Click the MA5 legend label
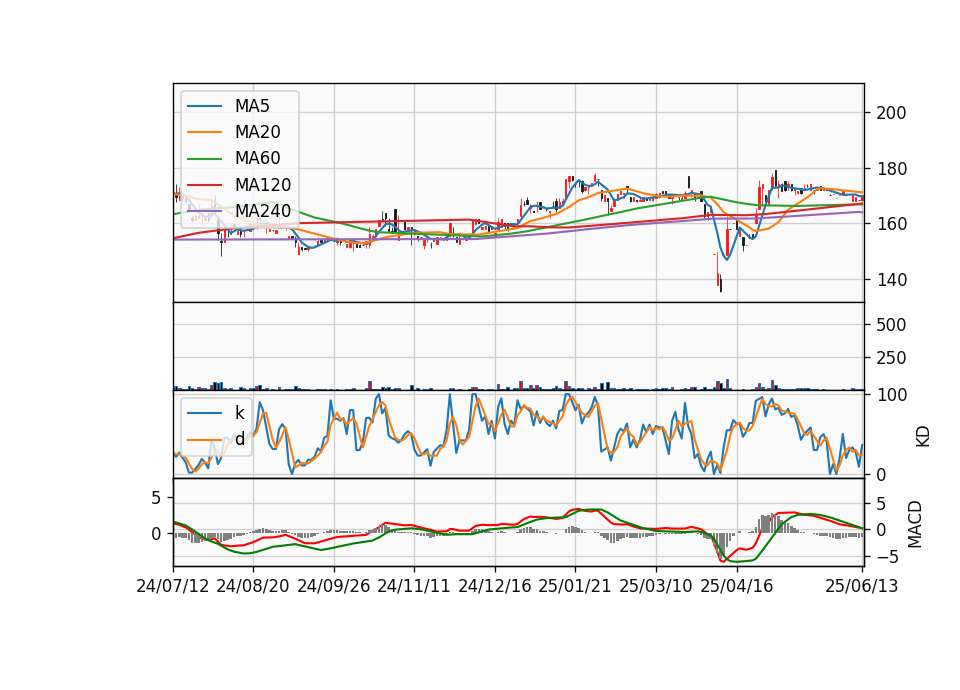Screen dimensions: 960x690 (252, 106)
